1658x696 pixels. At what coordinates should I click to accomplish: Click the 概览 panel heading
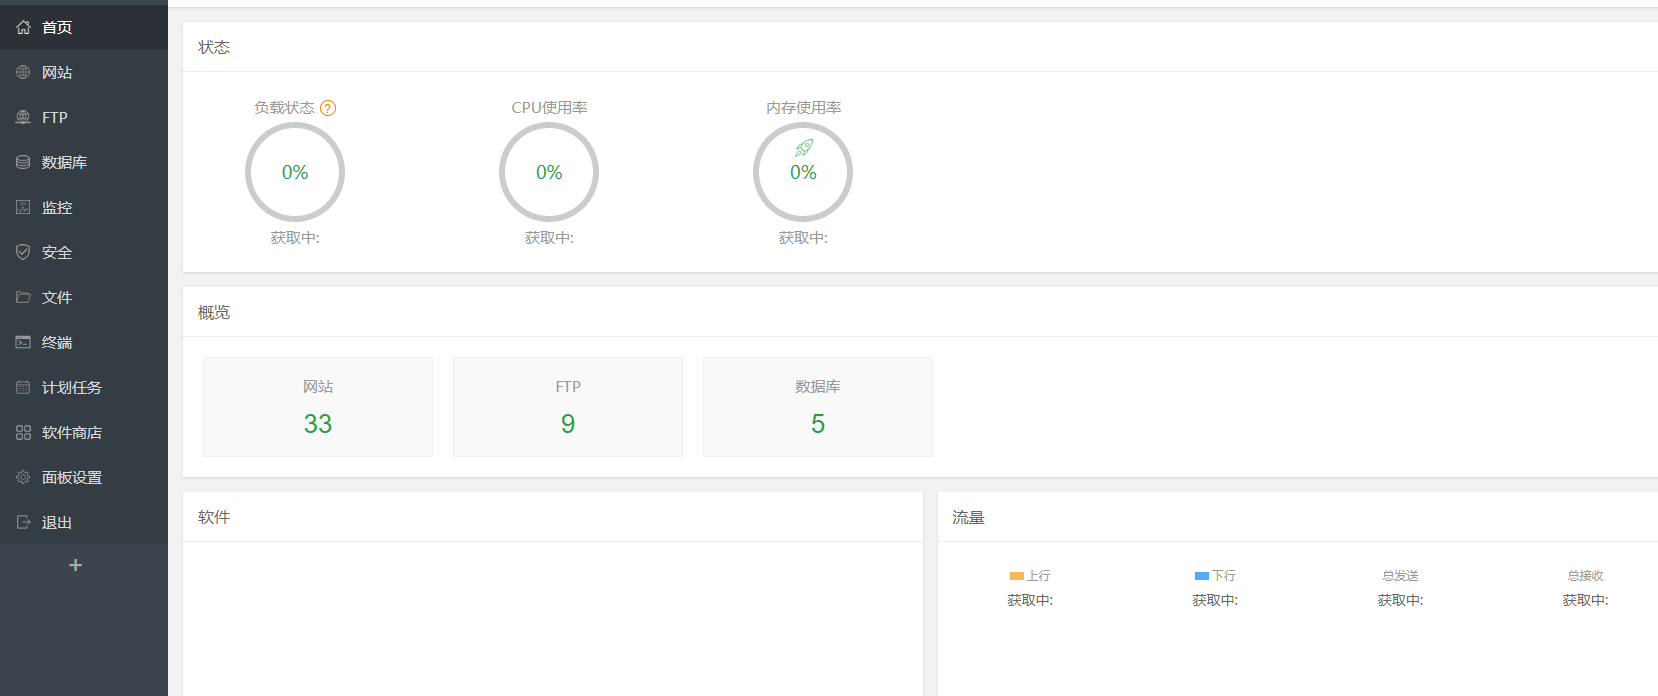[214, 312]
